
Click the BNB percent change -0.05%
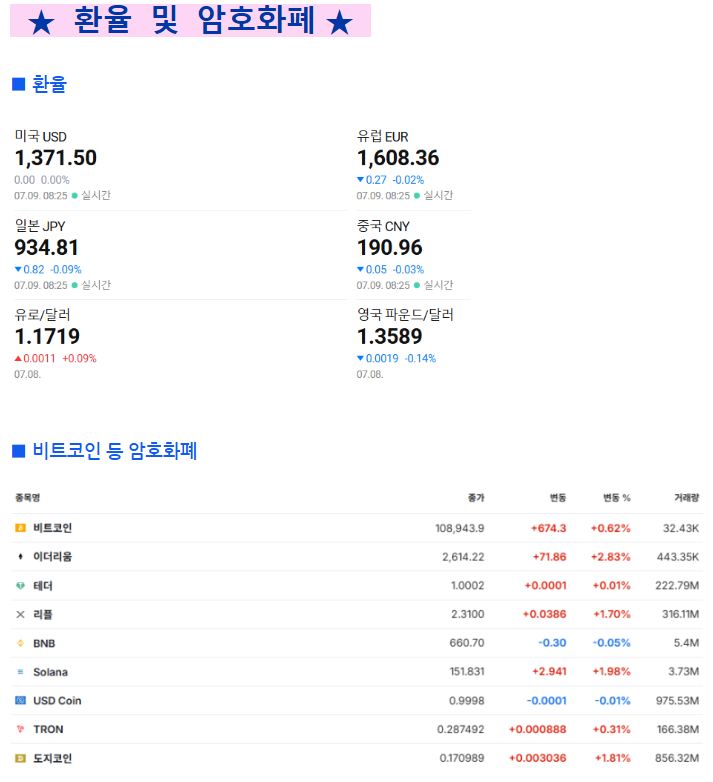pyautogui.click(x=611, y=643)
